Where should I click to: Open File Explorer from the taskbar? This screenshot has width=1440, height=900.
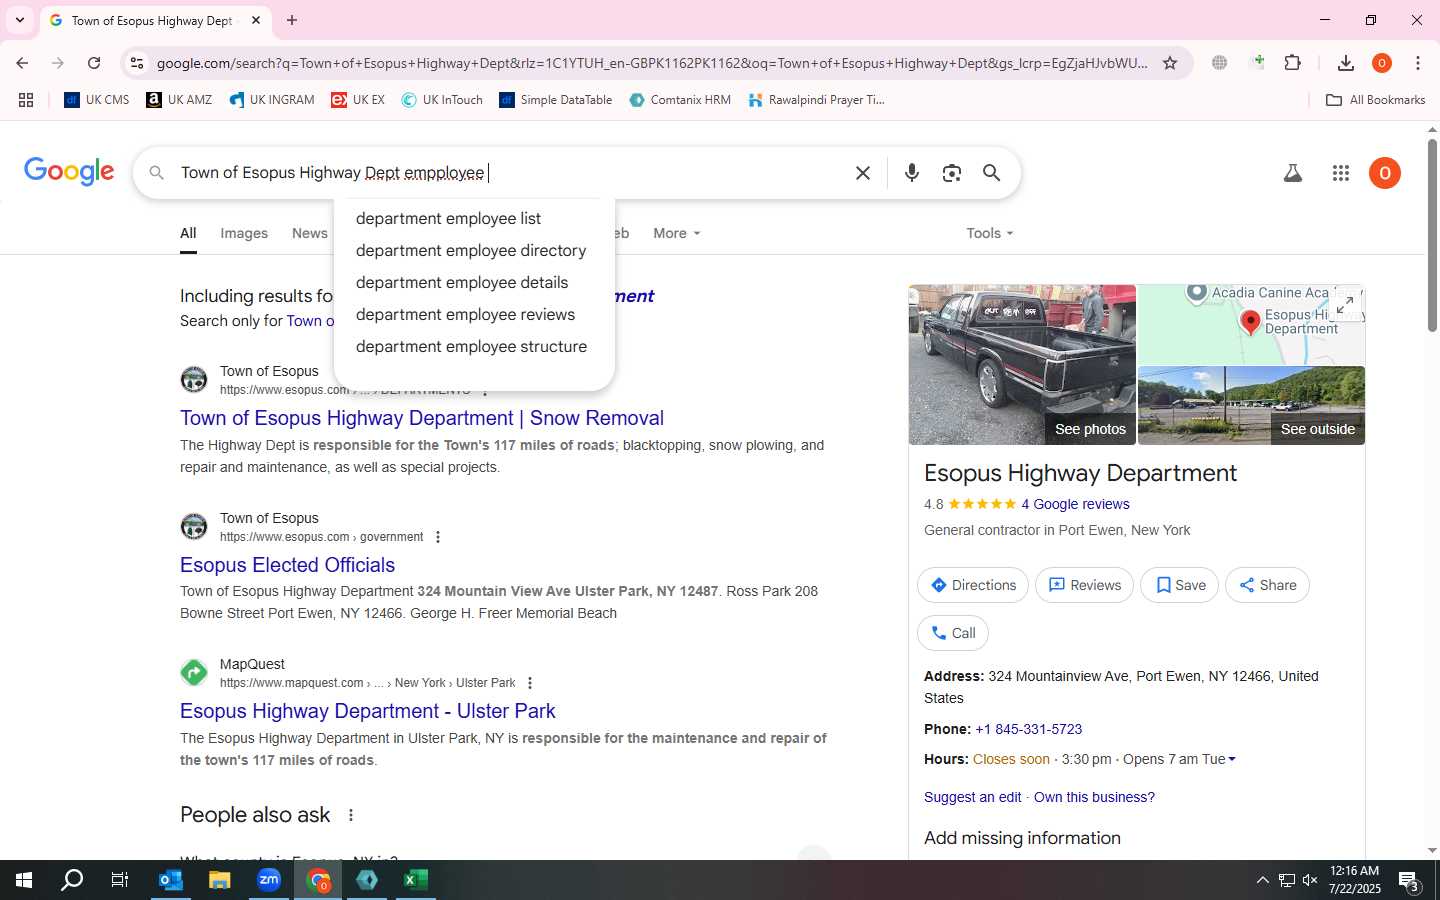[220, 880]
